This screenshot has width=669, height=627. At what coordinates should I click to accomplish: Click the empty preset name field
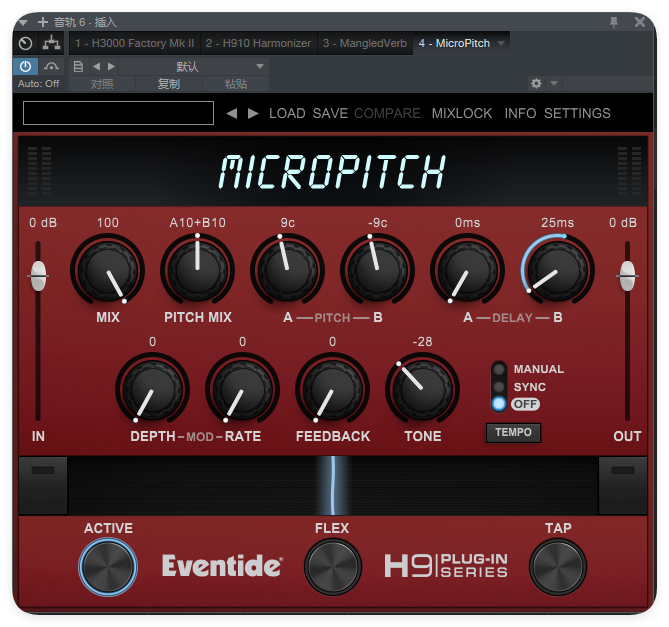coord(118,113)
